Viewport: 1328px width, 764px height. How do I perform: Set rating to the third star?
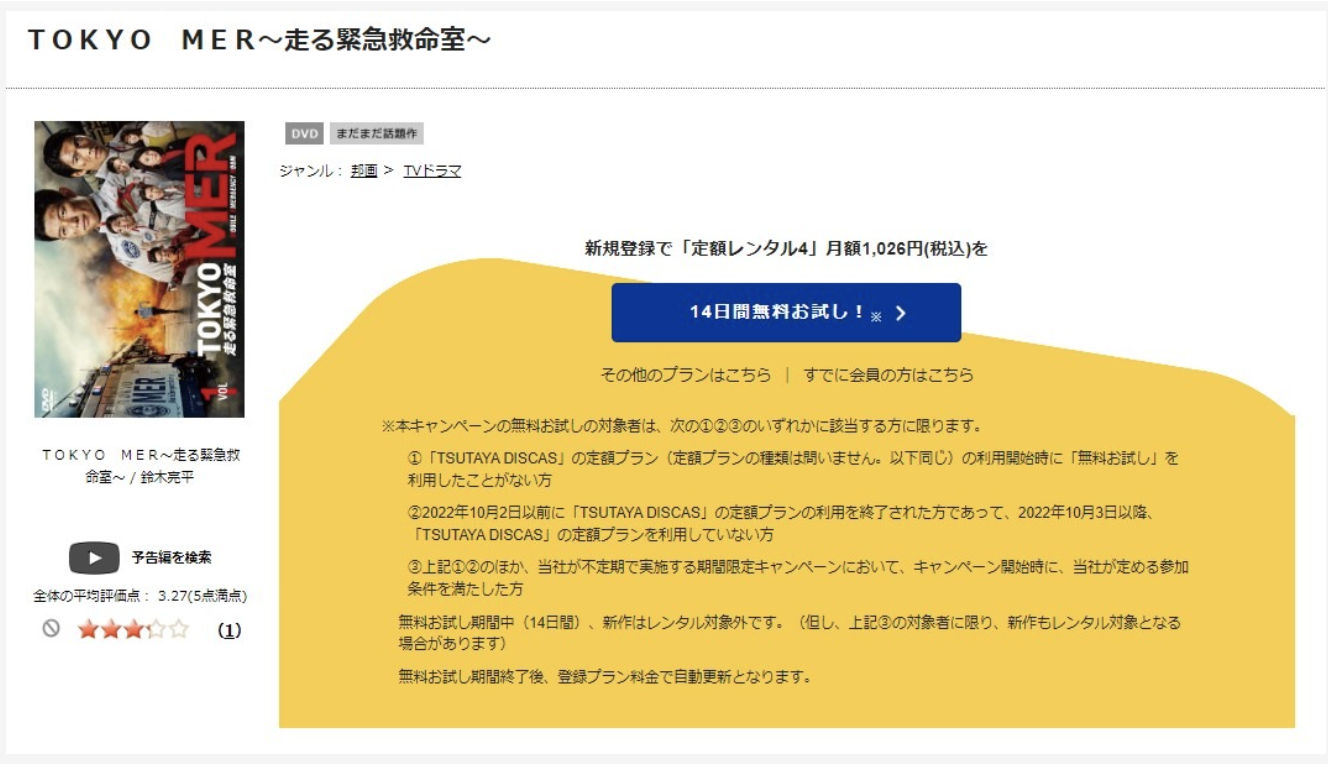(132, 630)
